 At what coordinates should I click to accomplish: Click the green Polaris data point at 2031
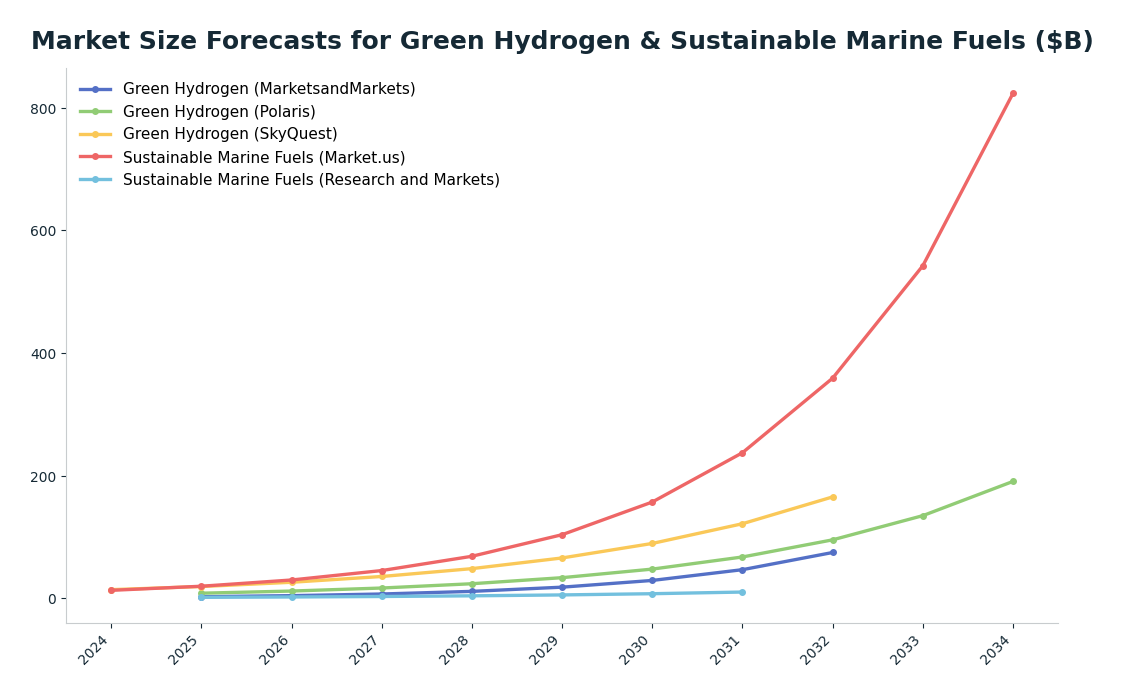pos(742,557)
